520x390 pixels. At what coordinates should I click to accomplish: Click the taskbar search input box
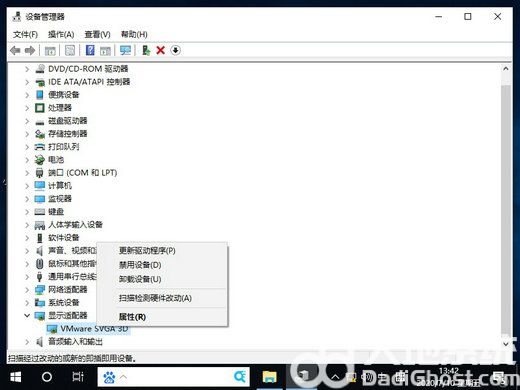174,377
